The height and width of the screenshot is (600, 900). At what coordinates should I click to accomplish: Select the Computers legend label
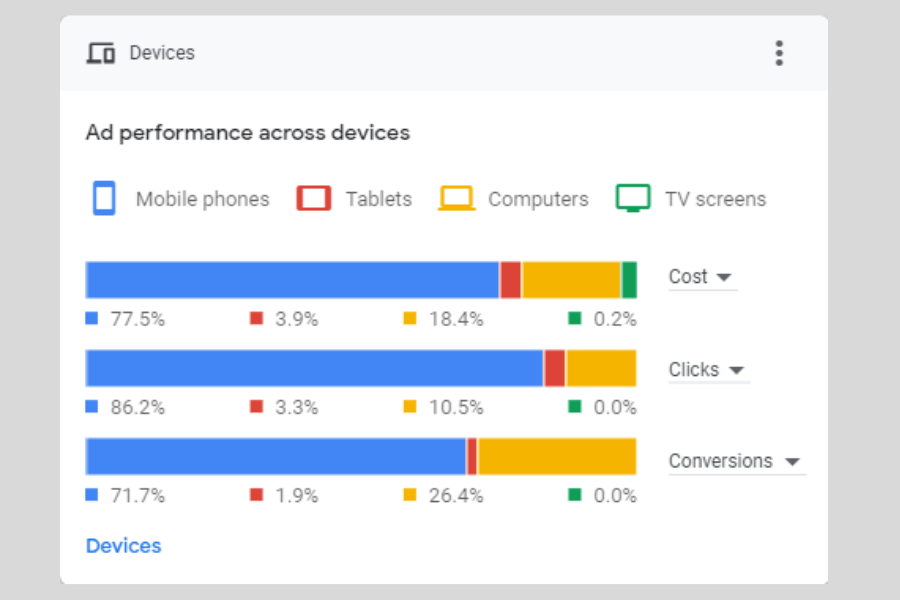click(x=538, y=198)
